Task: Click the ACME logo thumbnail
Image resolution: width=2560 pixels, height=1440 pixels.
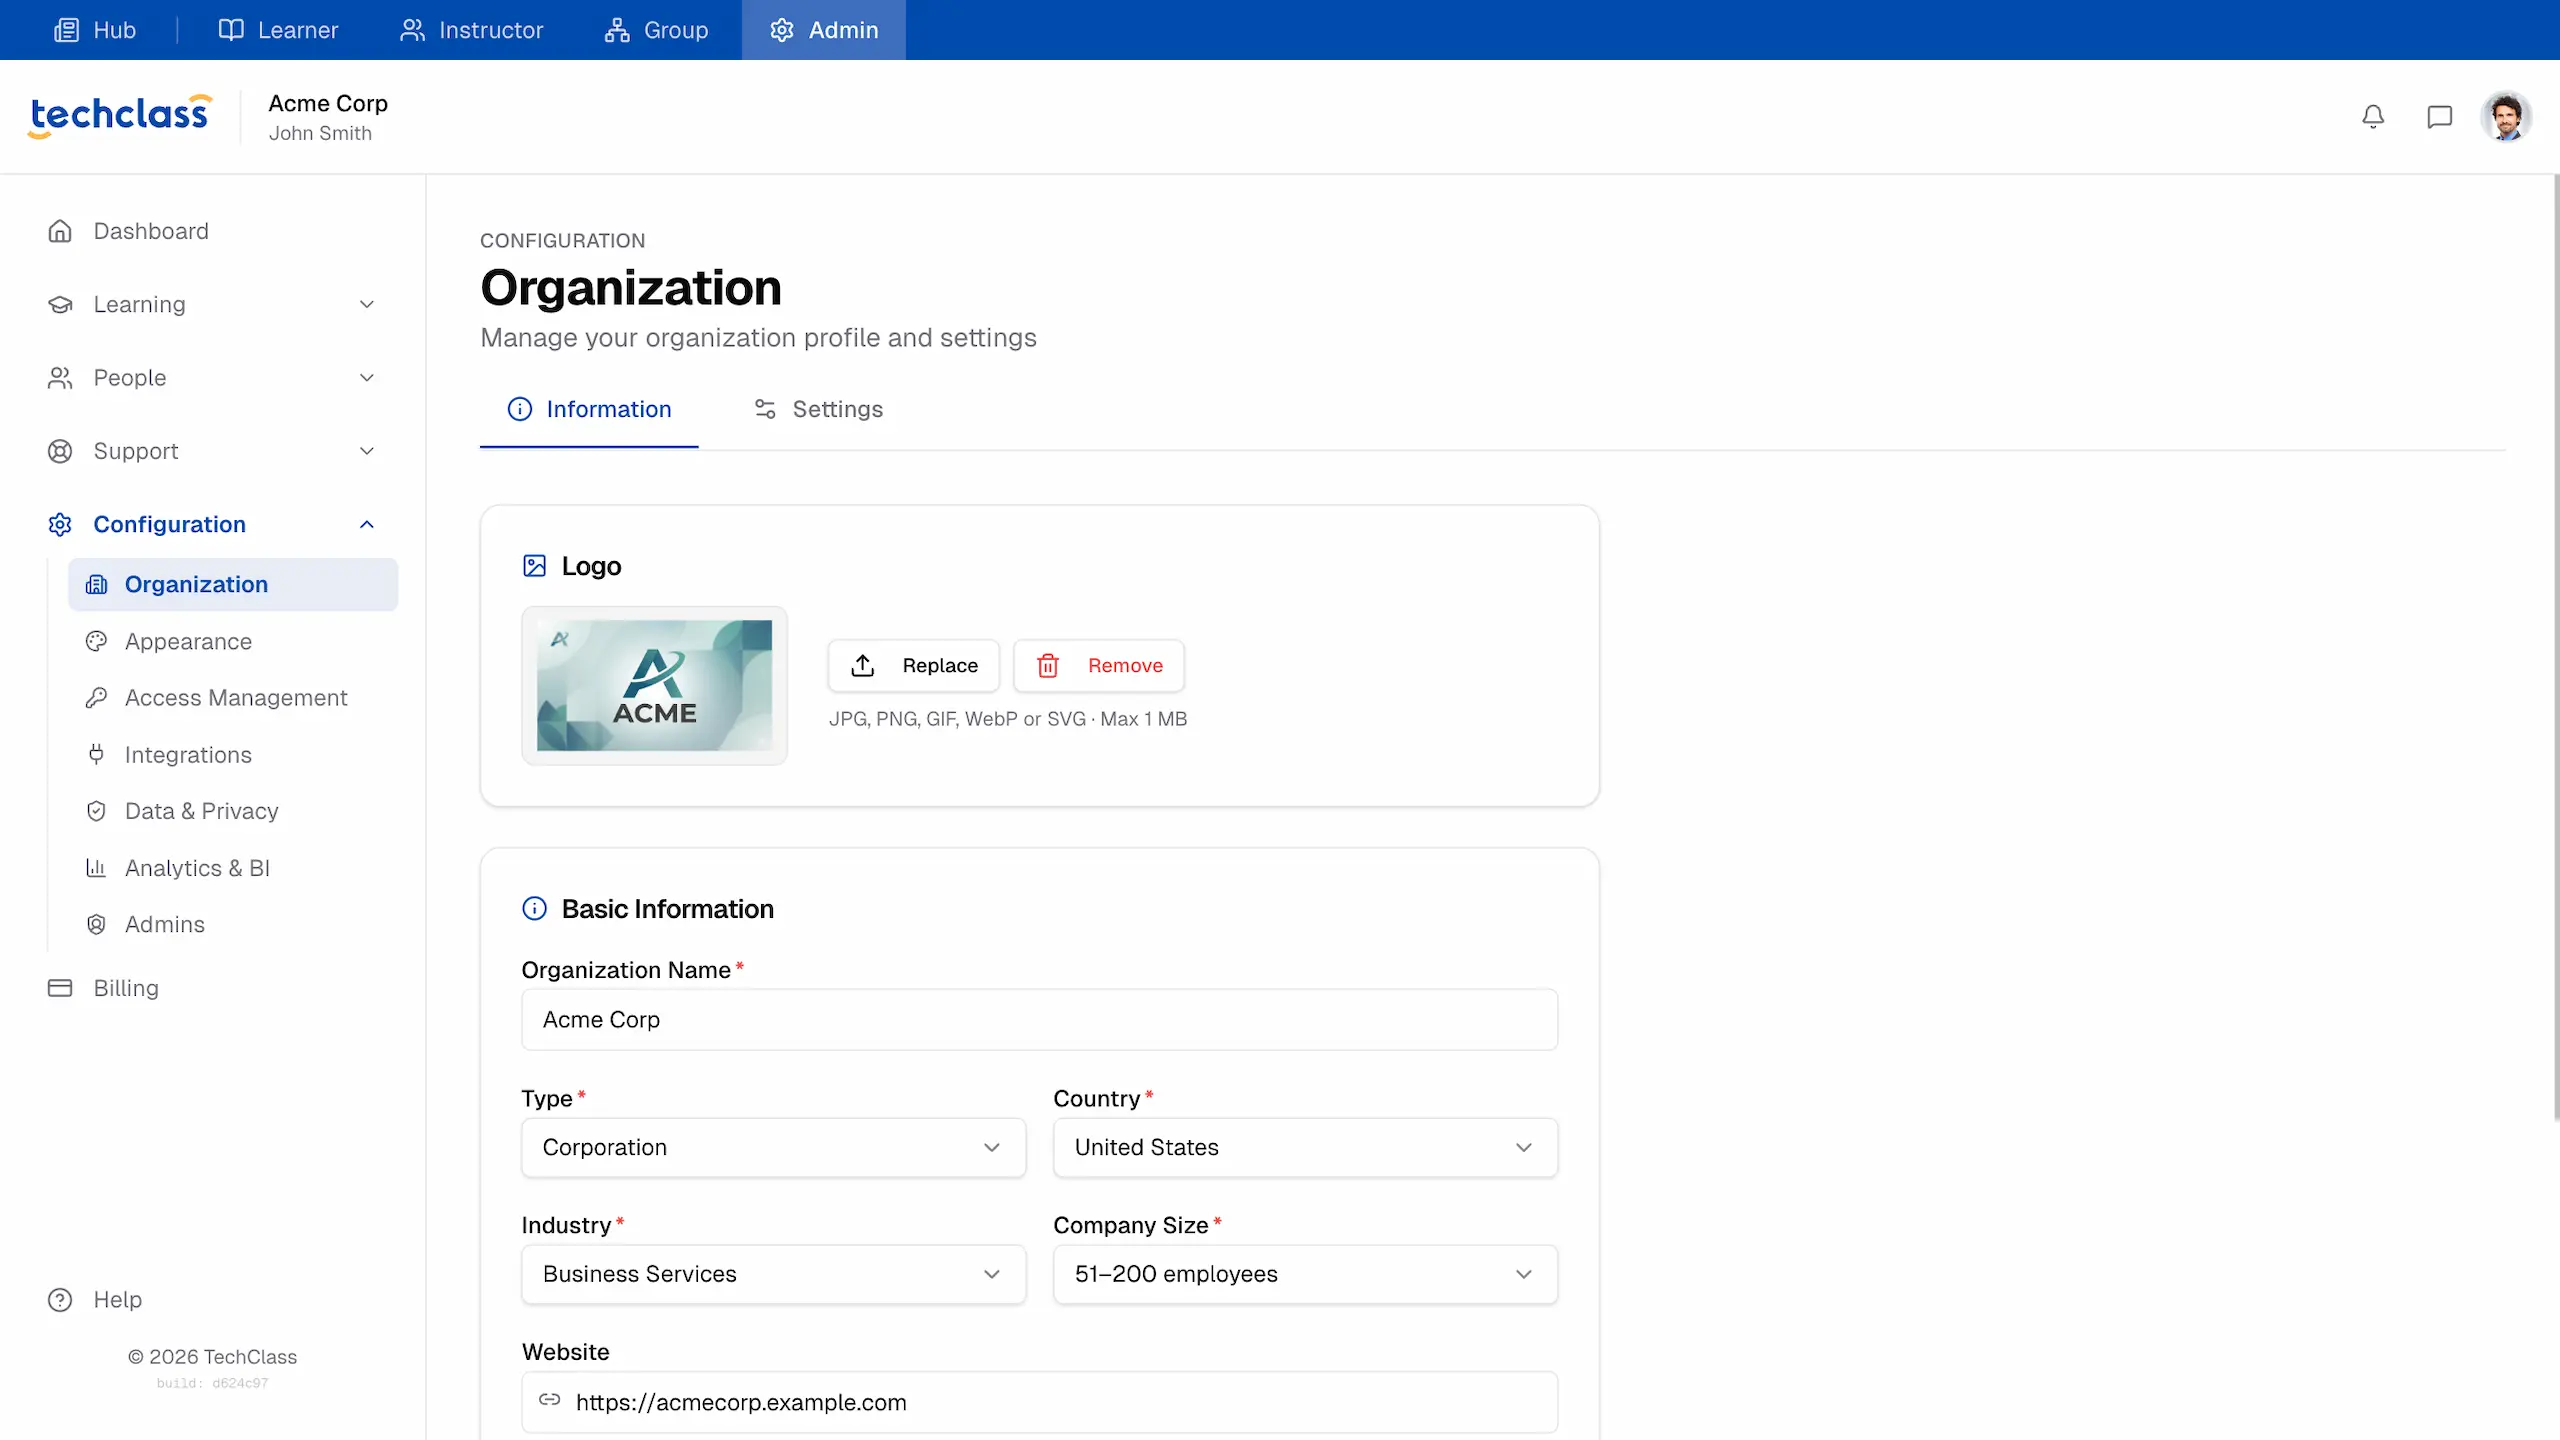Action: pos(654,686)
